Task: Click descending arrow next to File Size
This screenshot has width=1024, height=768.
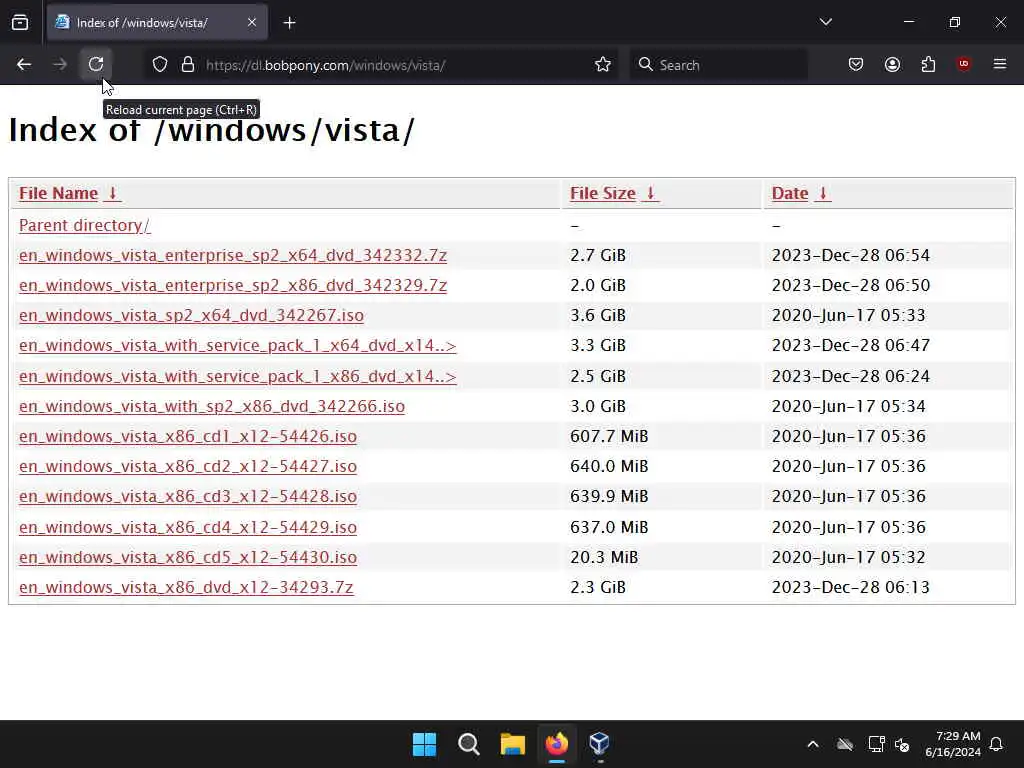Action: [650, 193]
